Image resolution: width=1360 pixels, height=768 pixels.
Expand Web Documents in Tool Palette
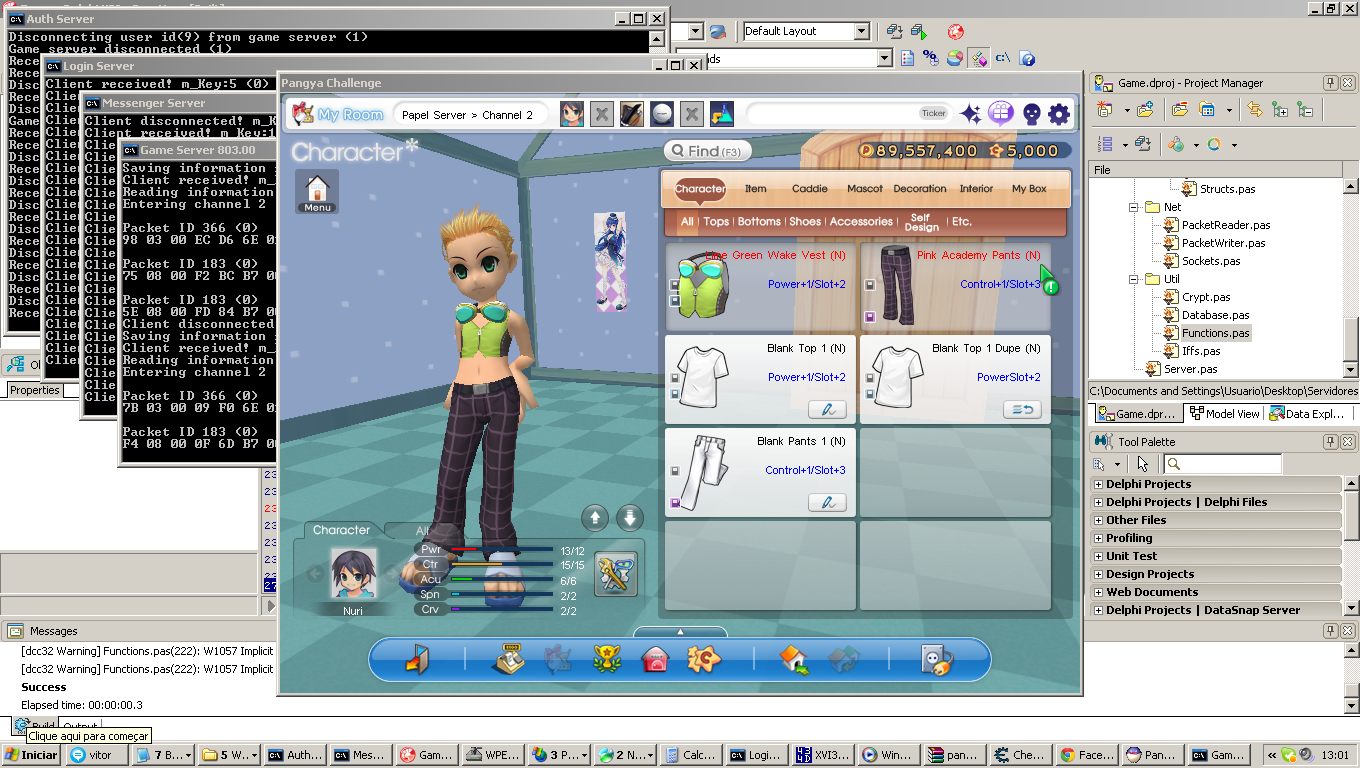(1099, 592)
